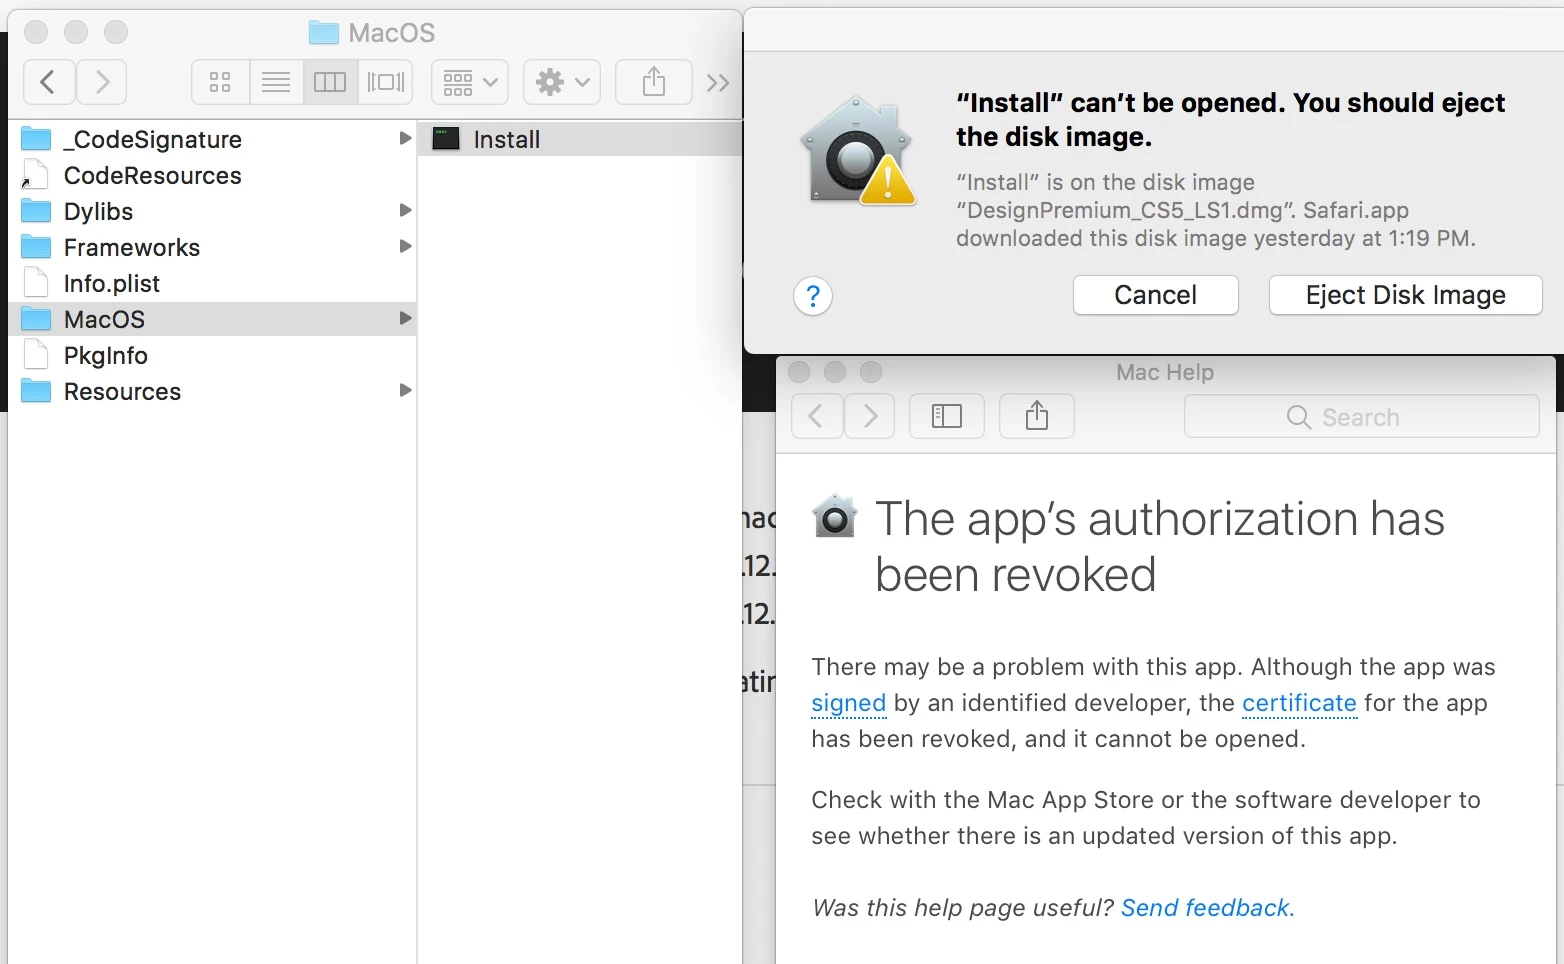The height and width of the screenshot is (964, 1564).
Task: Switch Finder to icon view
Action: point(220,82)
